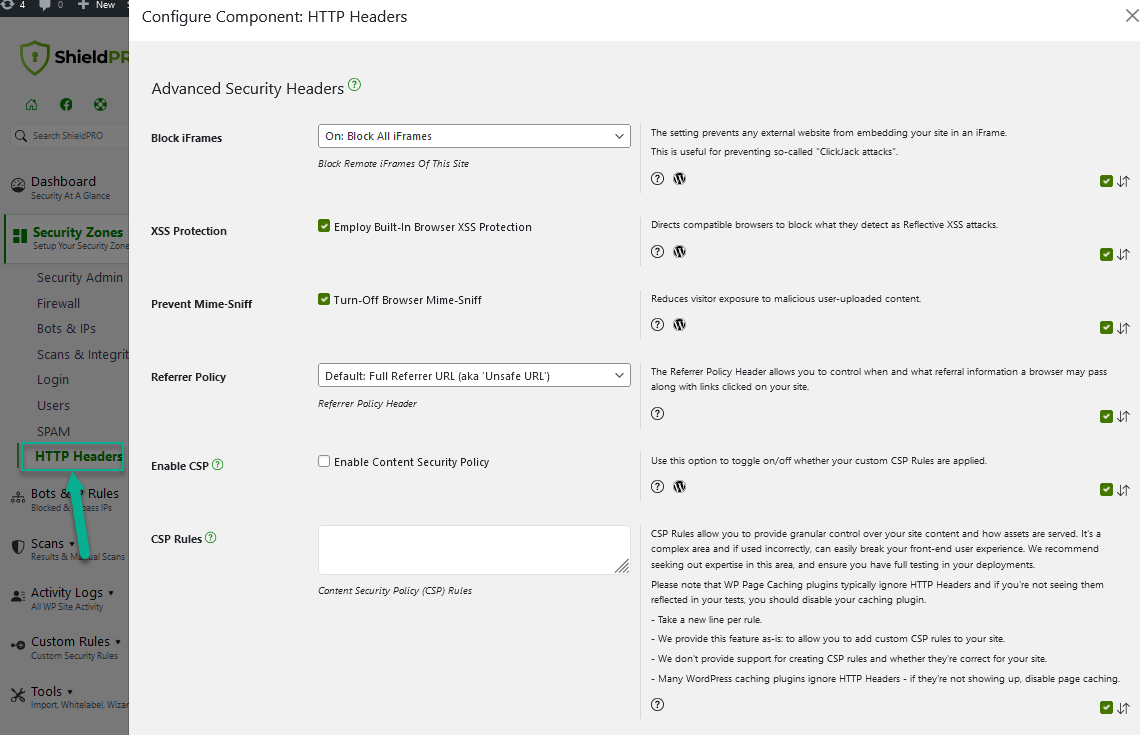Select the home icon under the logo
This screenshot has height=735, width=1140.
31,104
